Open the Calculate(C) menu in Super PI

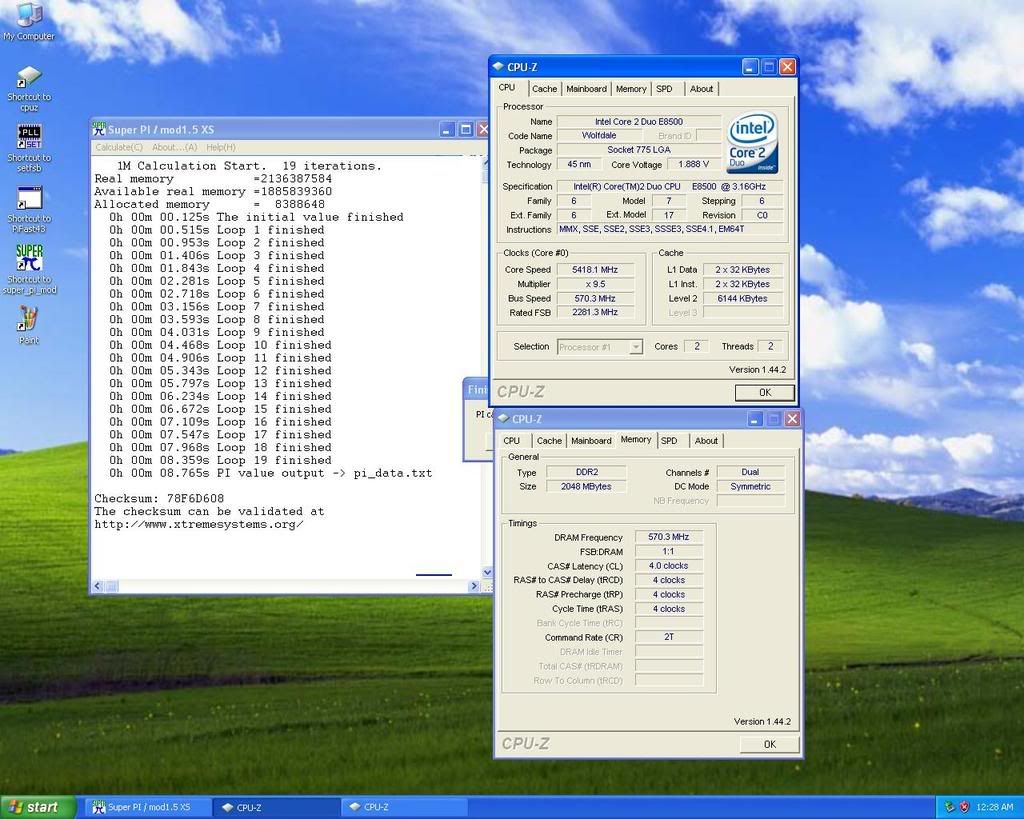(119, 148)
